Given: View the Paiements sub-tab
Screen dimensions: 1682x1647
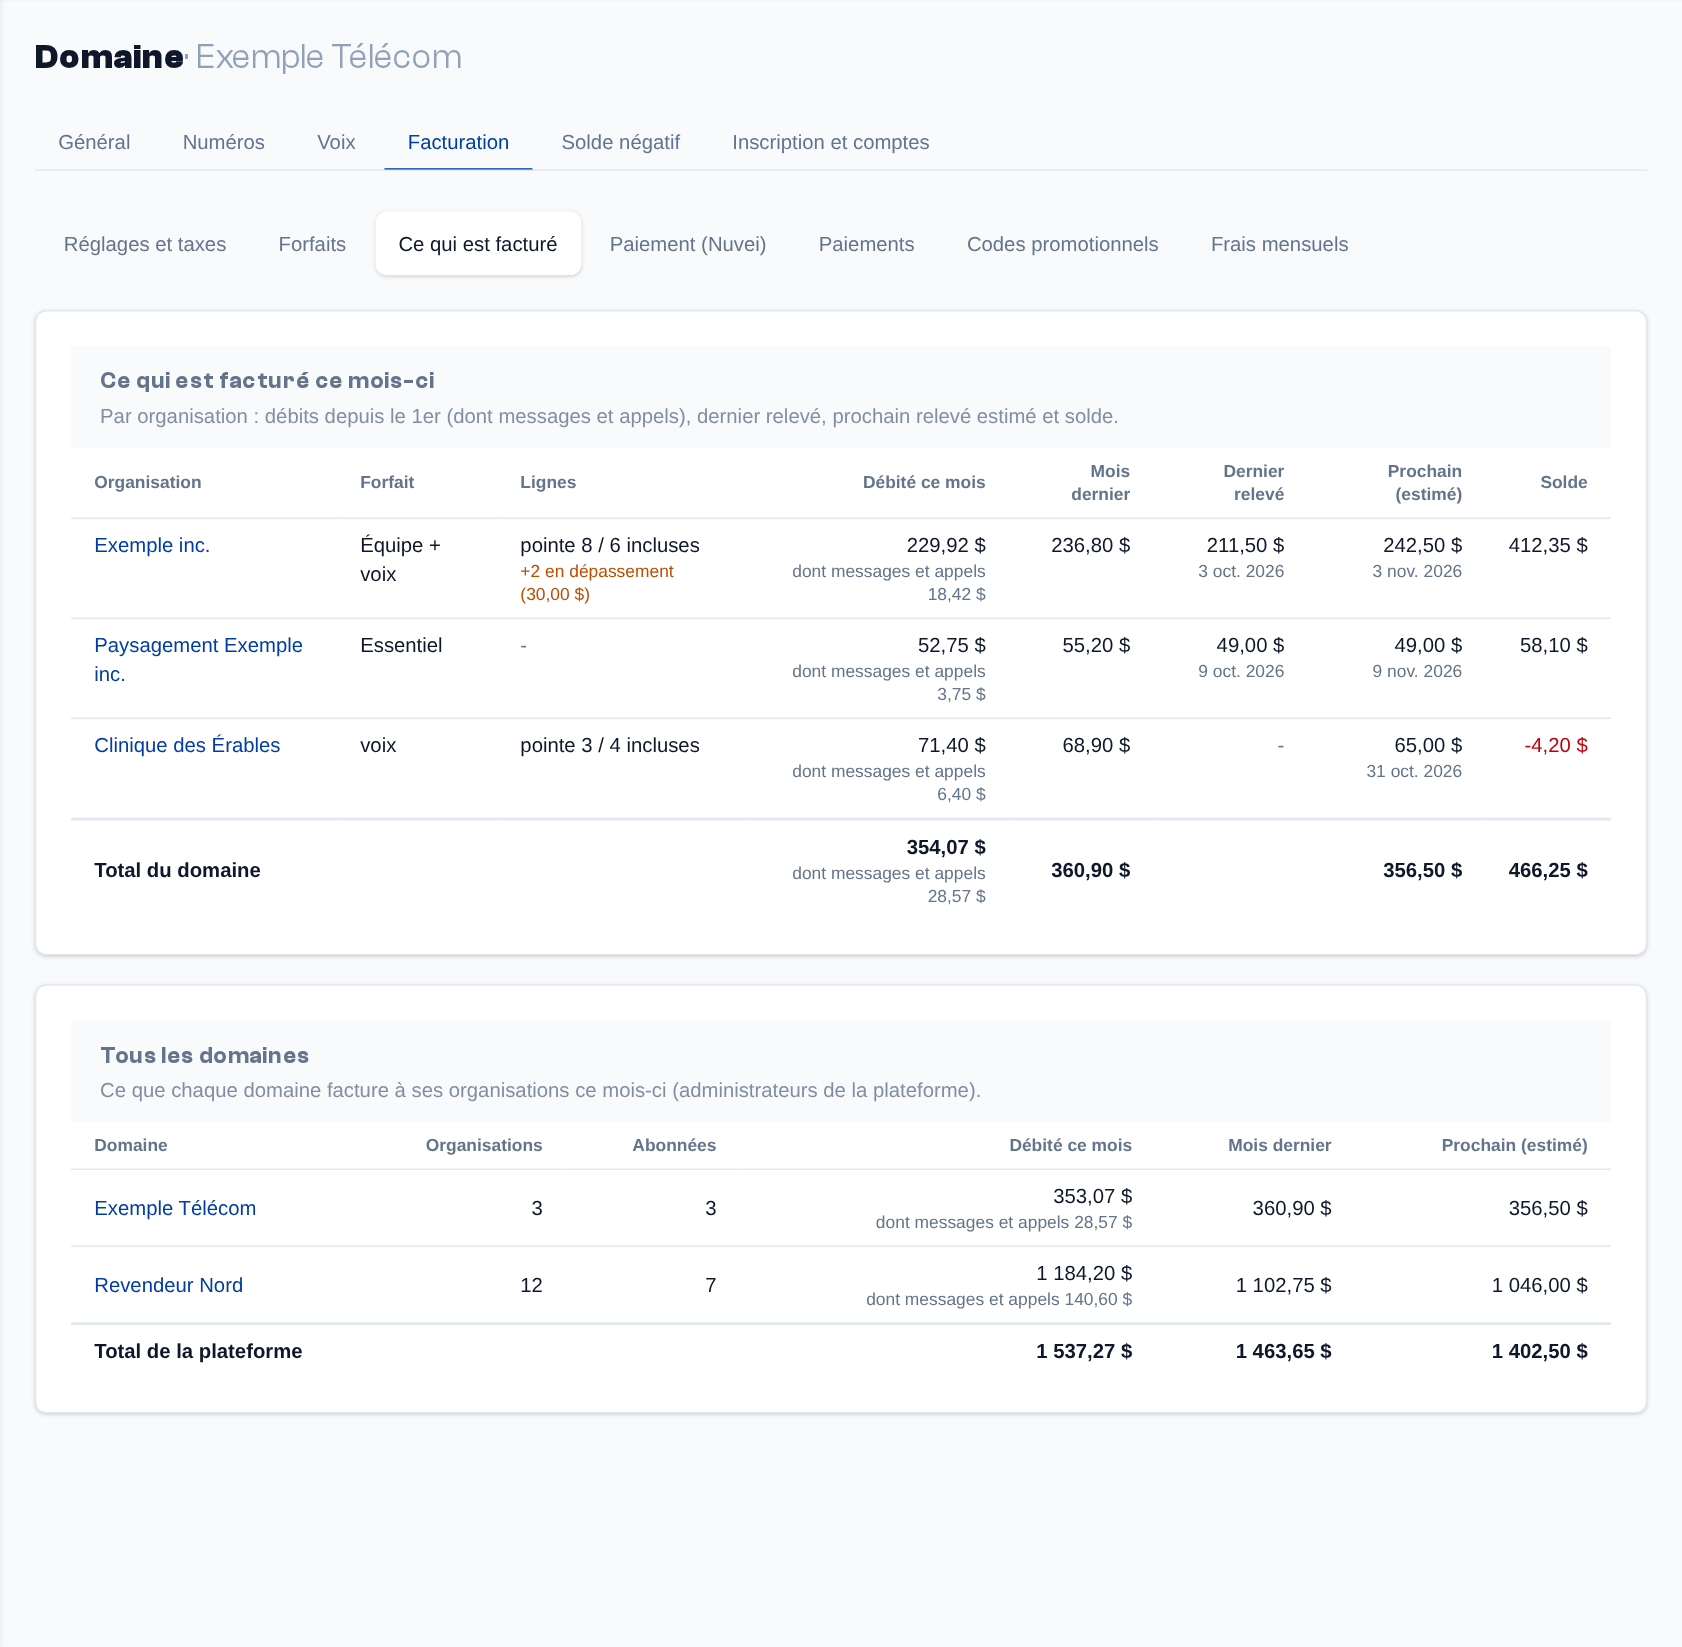Looking at the screenshot, I should pyautogui.click(x=866, y=244).
